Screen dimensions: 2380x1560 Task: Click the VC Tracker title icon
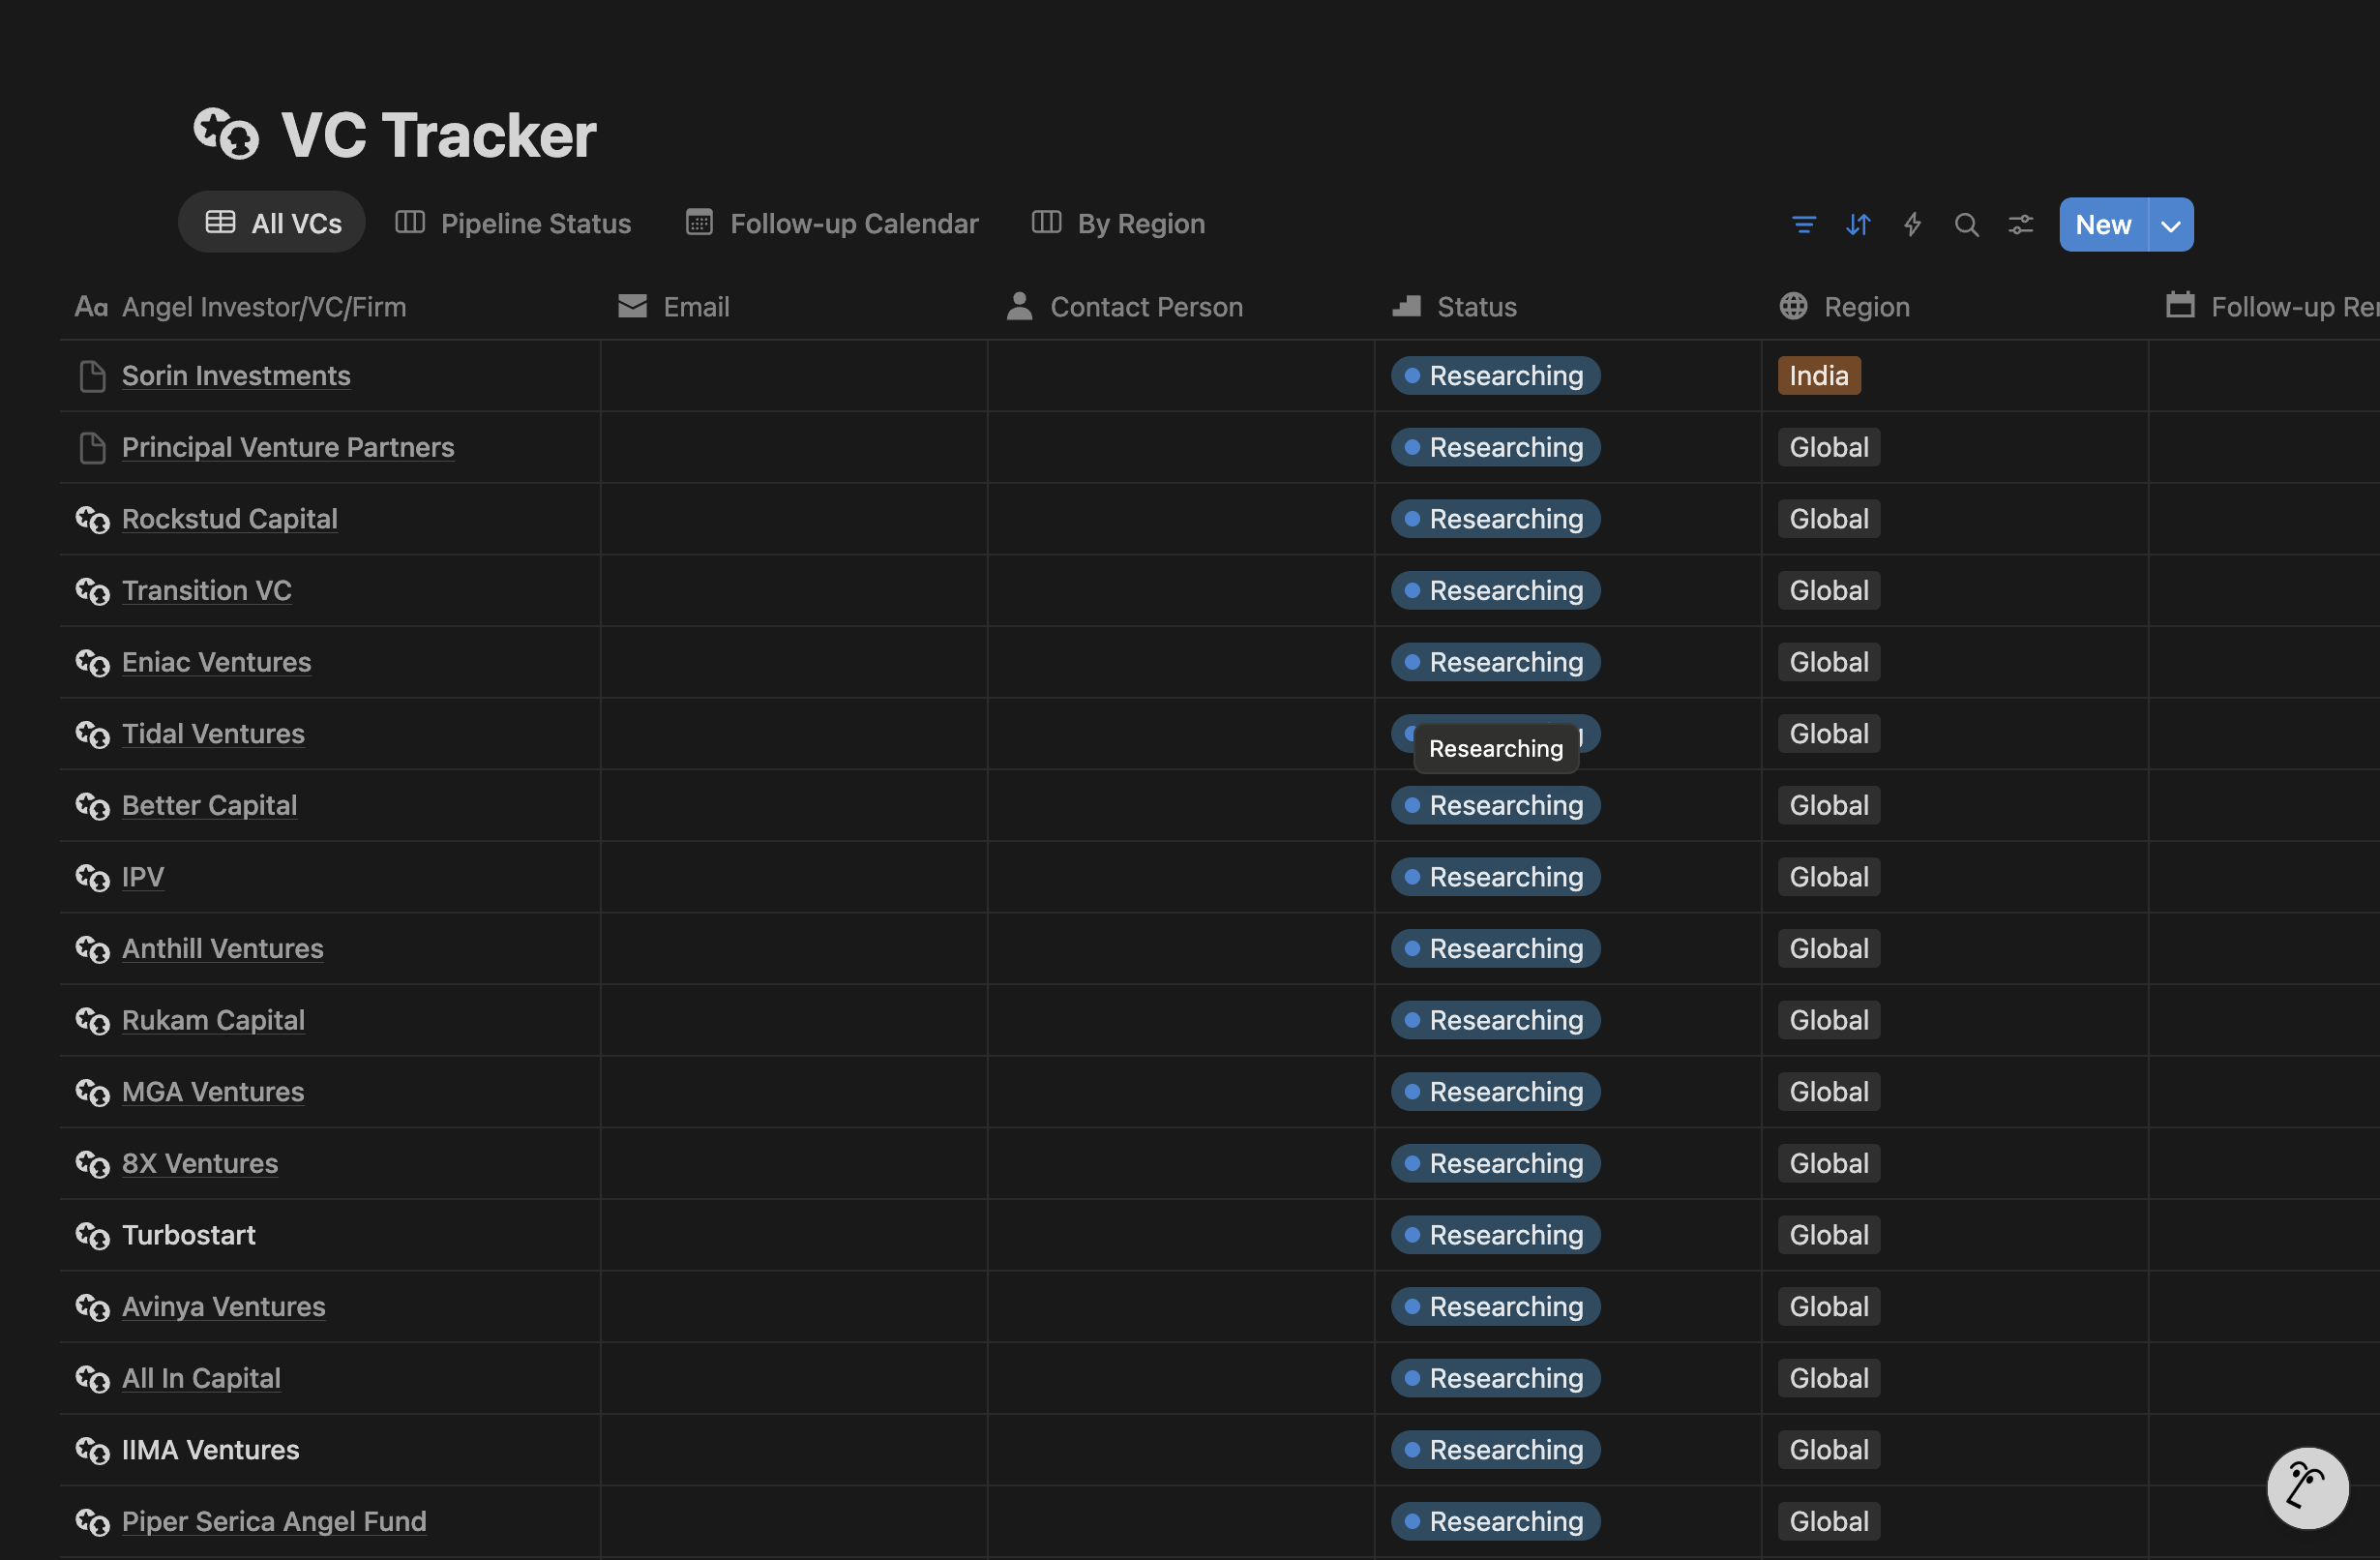coord(226,134)
